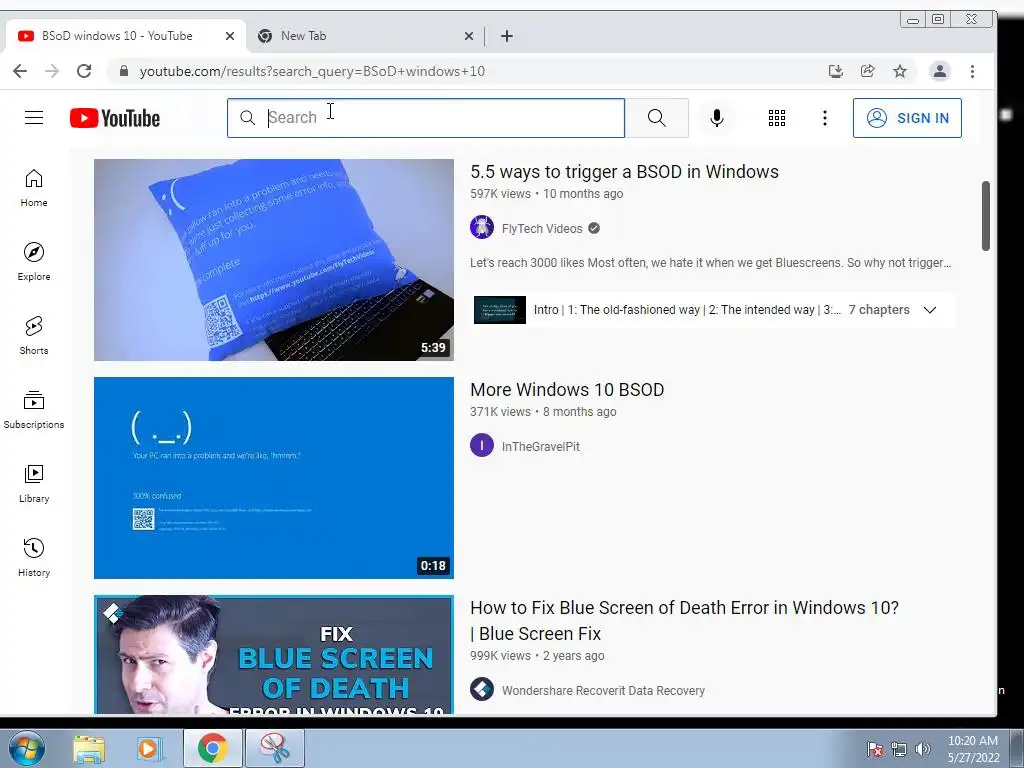Open Chrome profile avatar
The image size is (1024, 768).
940,71
